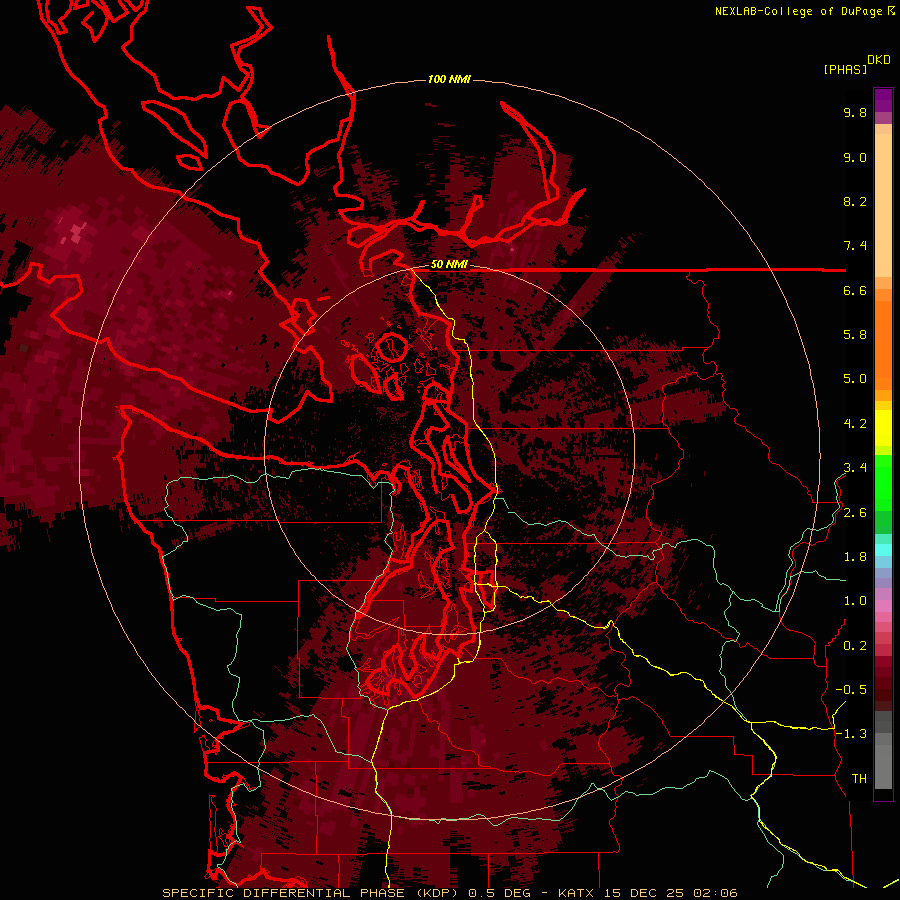Pick the bright green segment of the color bar
900x900 pixels.
point(883,482)
